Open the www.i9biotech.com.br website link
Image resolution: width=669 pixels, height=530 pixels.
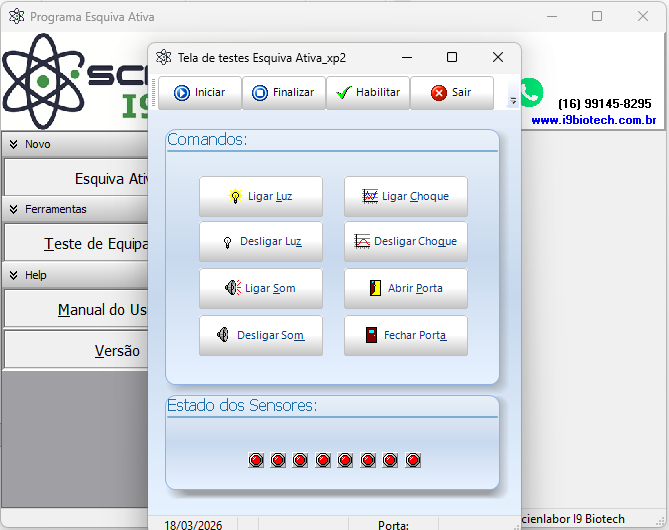coord(593,120)
